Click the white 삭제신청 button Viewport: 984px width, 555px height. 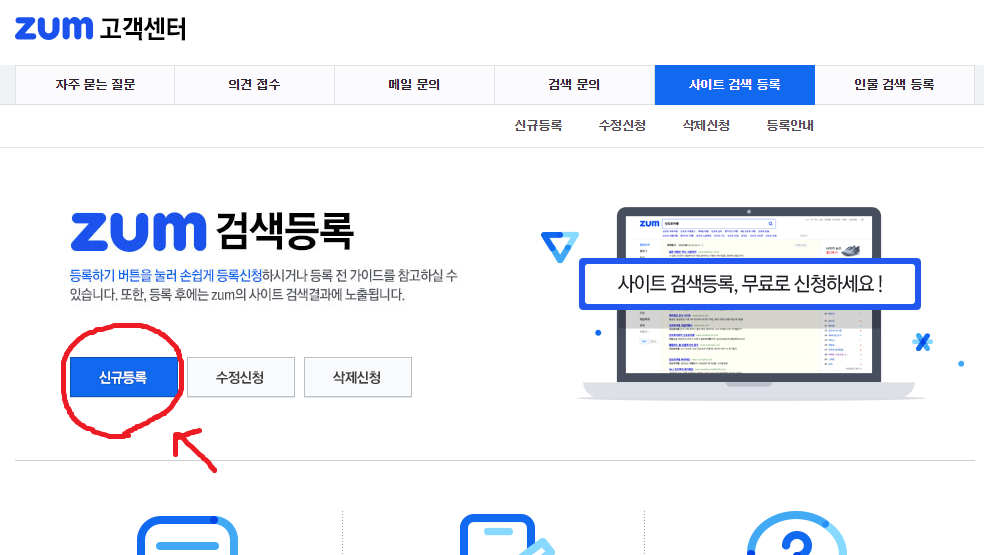click(358, 377)
